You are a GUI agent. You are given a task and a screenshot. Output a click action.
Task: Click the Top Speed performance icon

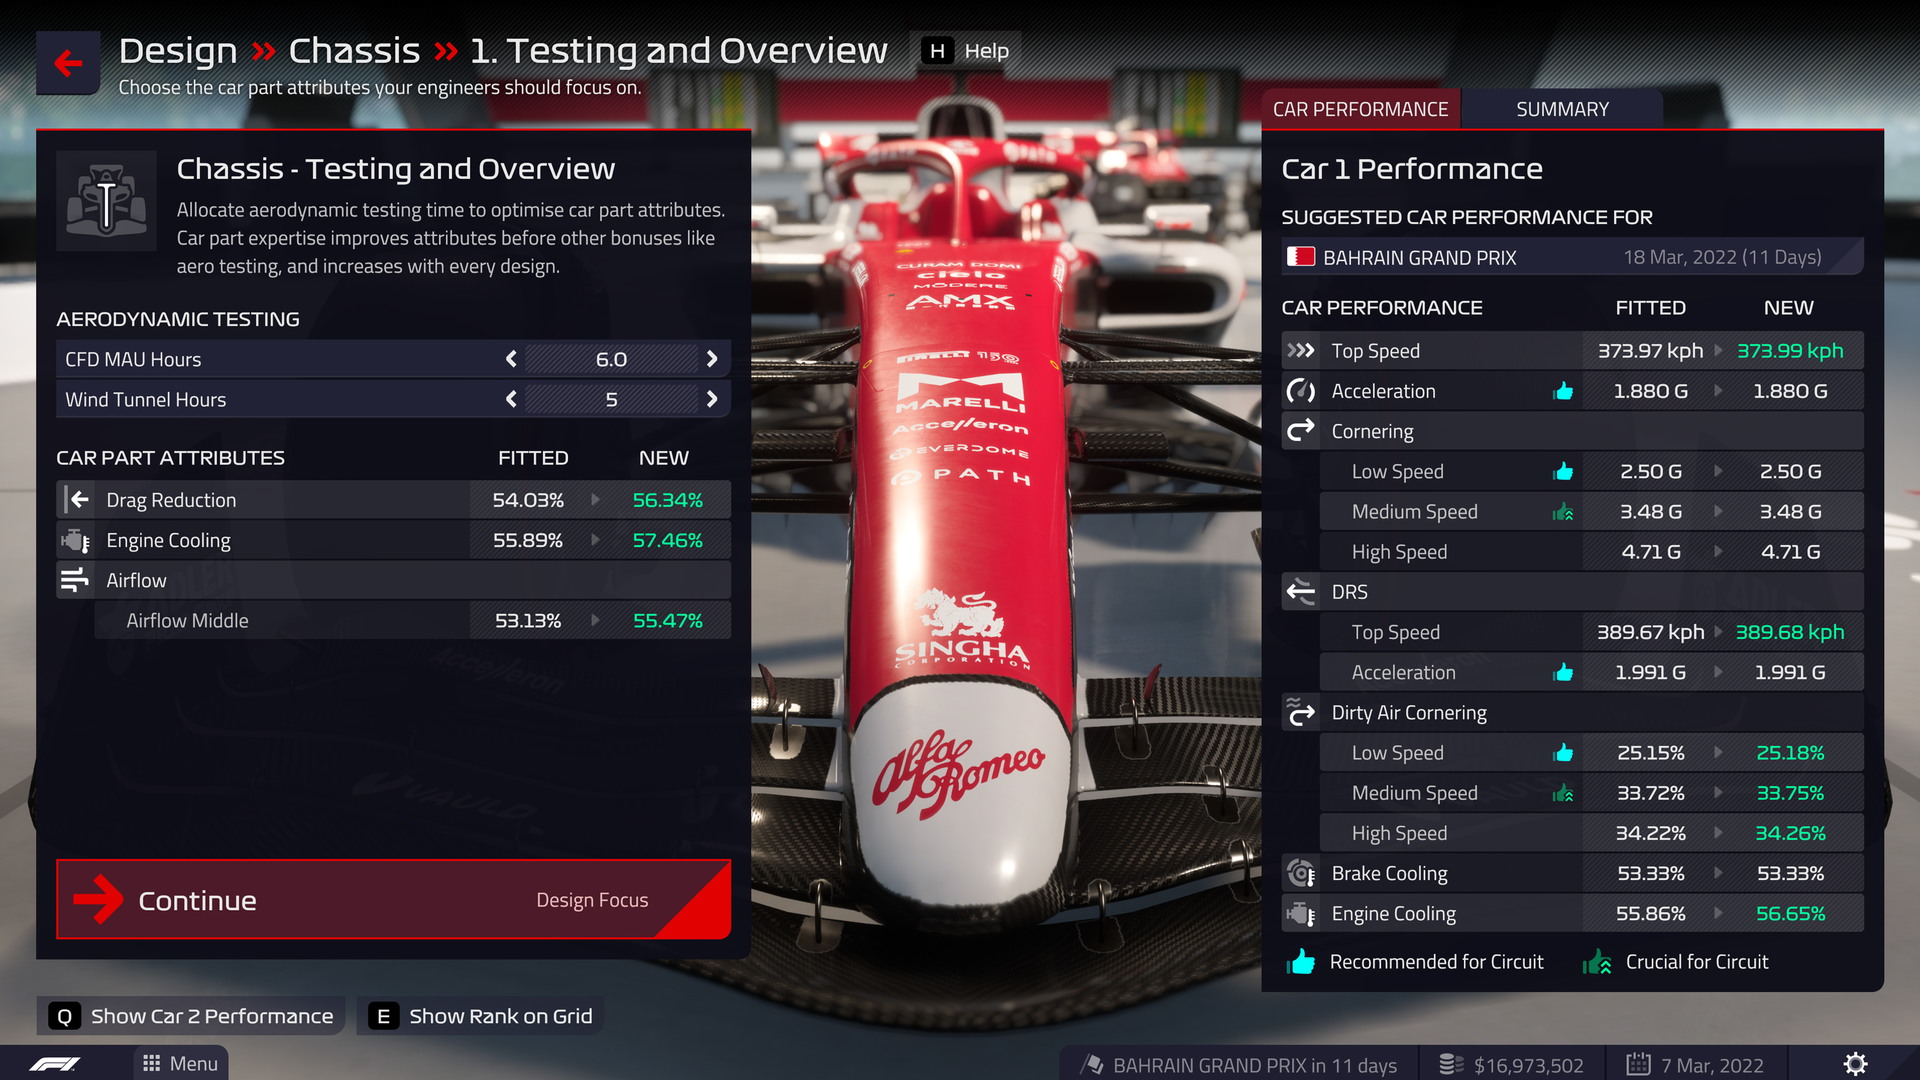[1302, 351]
